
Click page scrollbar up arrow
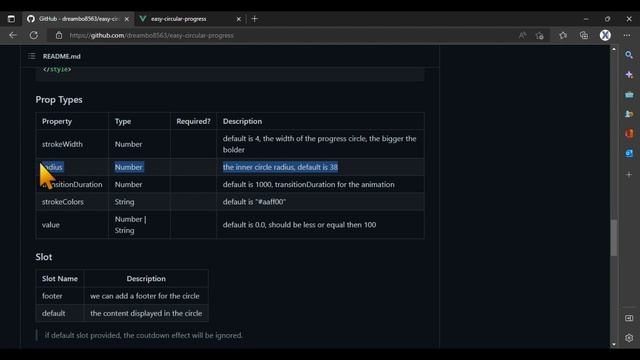613,49
